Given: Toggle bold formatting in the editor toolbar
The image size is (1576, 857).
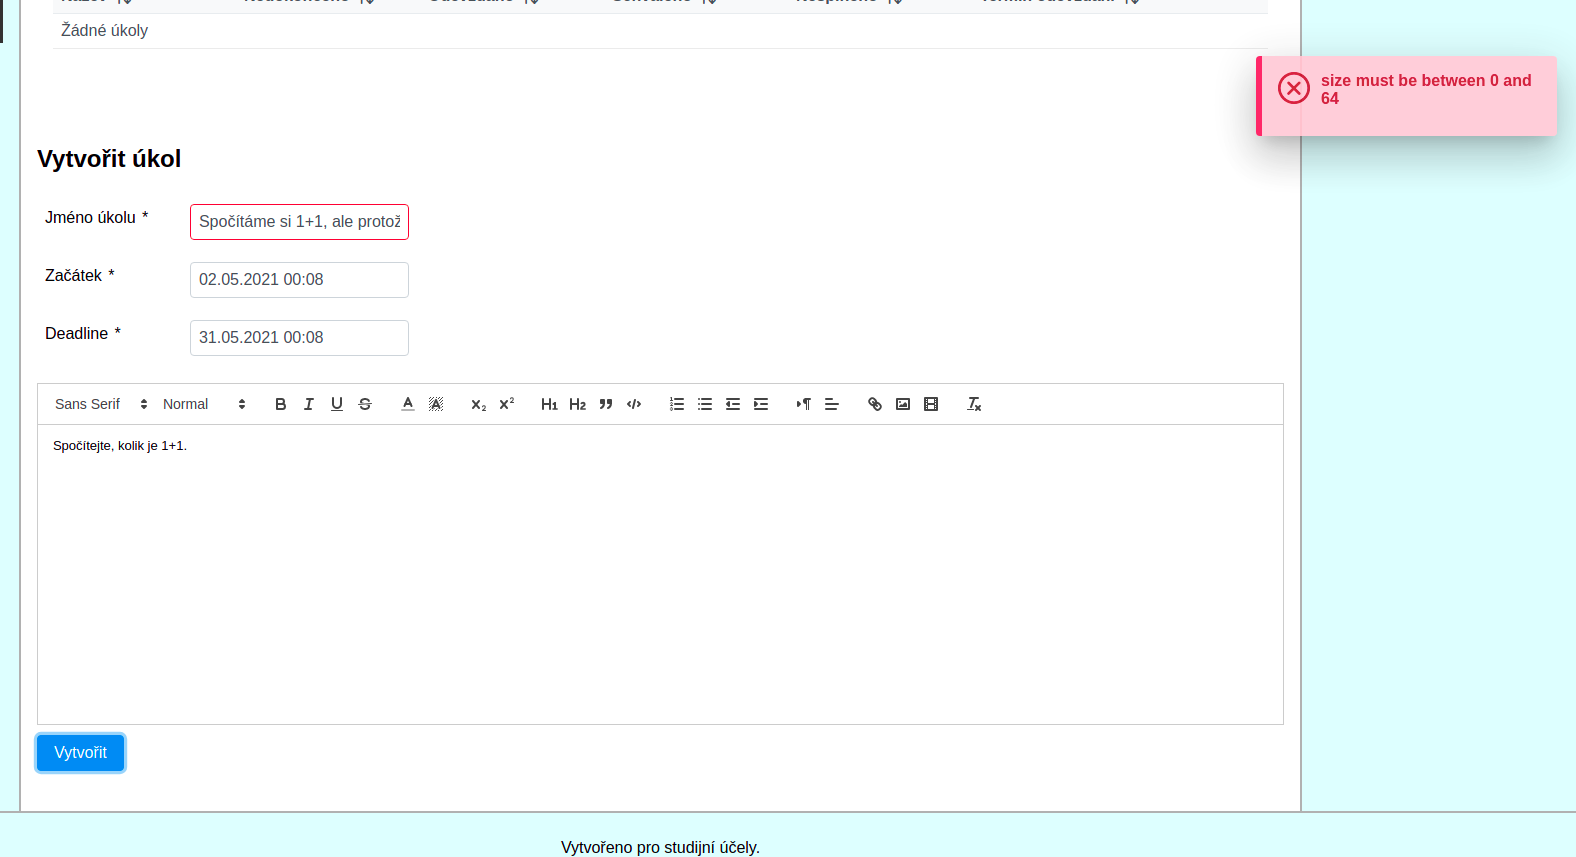Looking at the screenshot, I should coord(281,404).
